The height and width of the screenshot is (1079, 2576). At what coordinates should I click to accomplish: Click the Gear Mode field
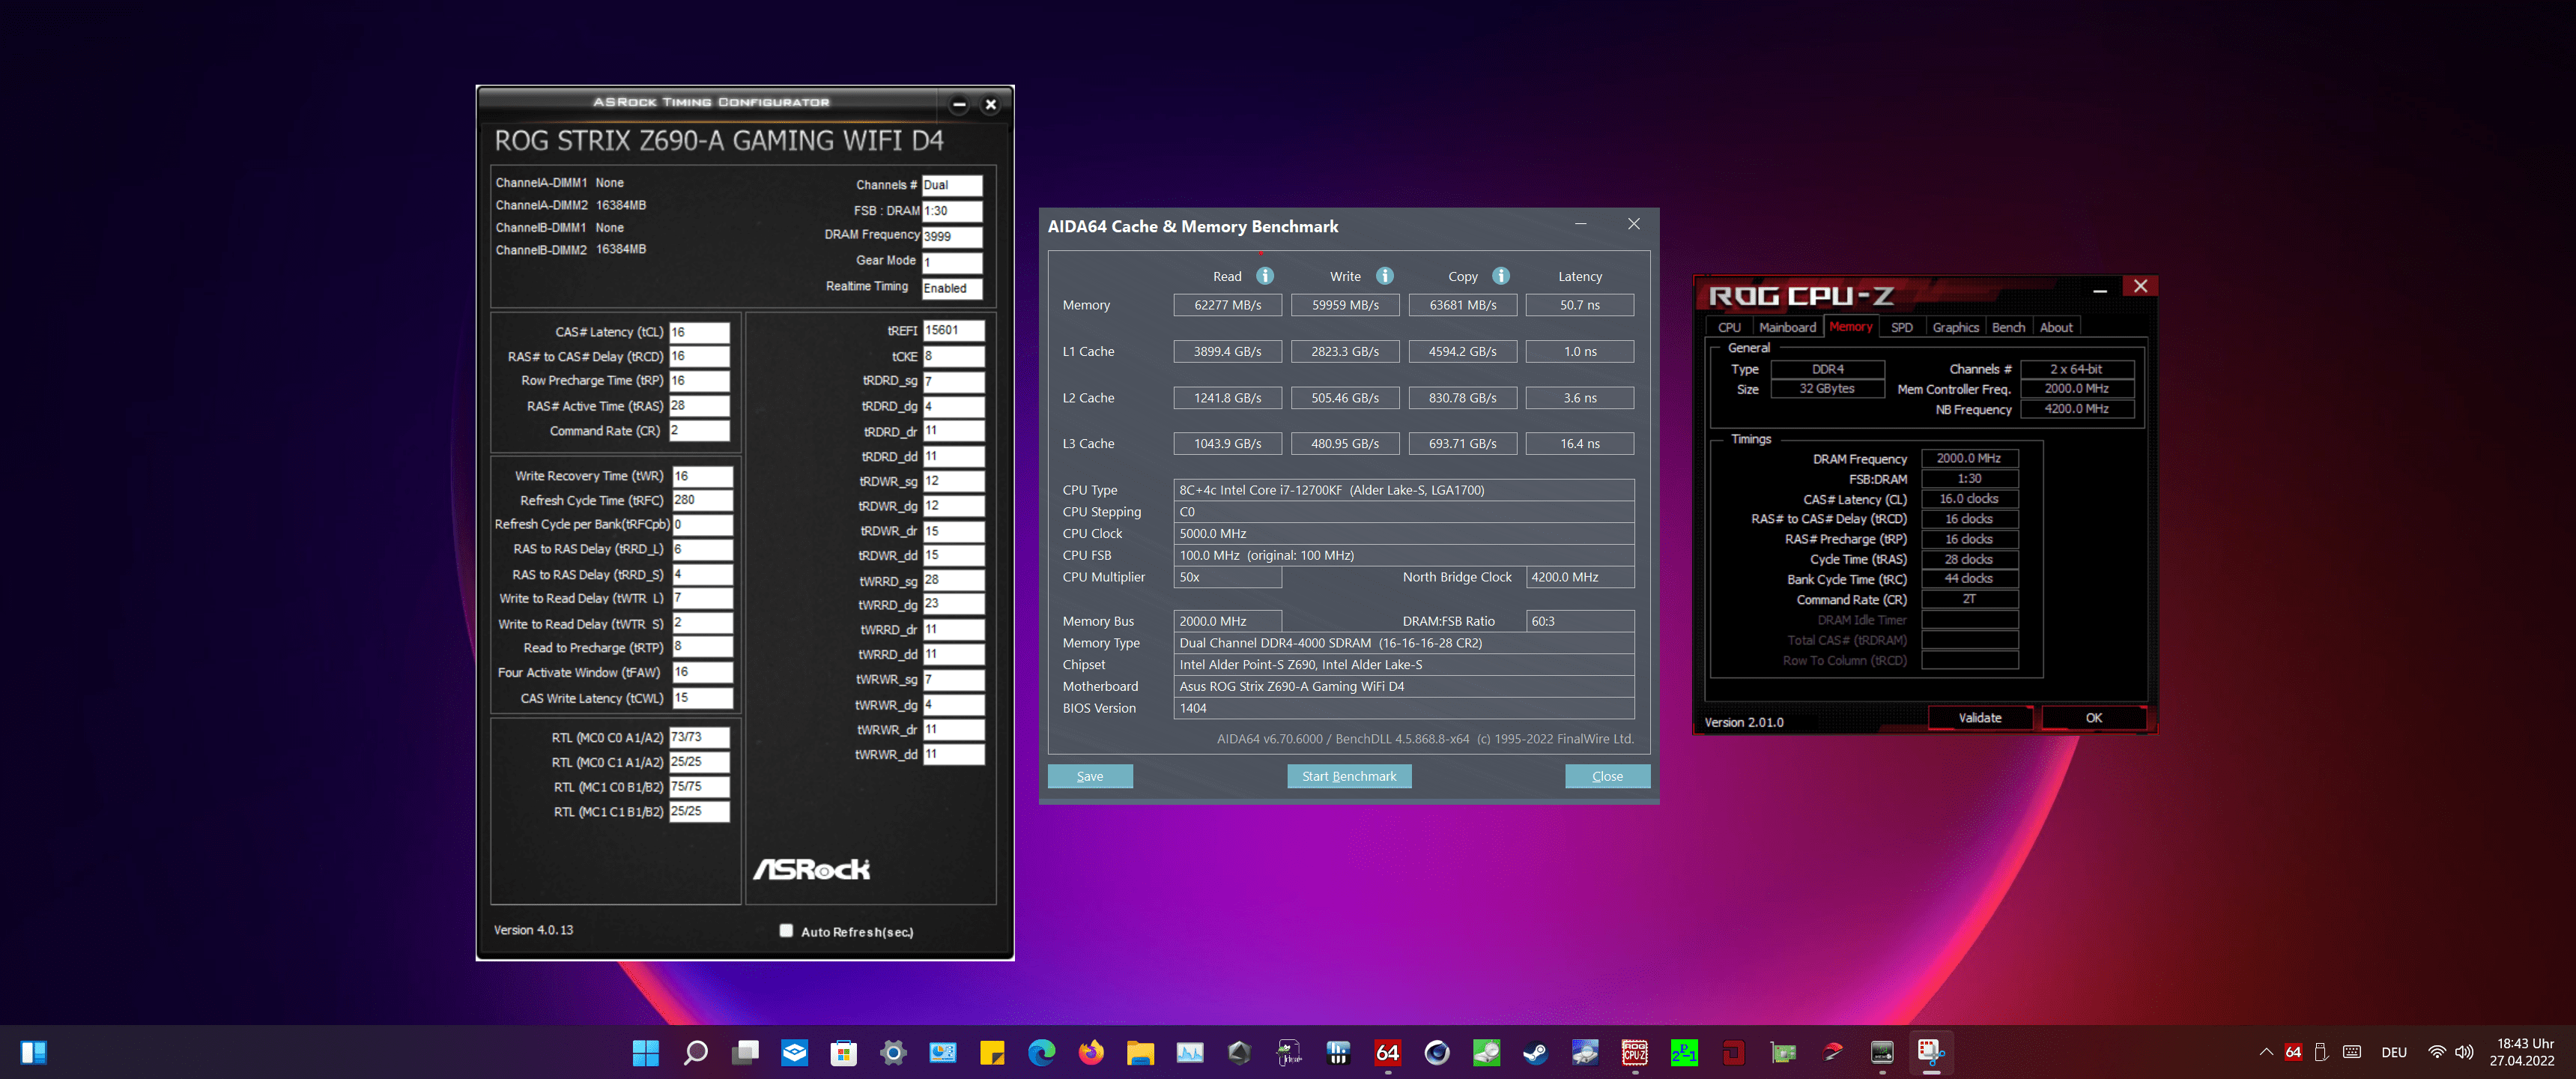tap(952, 262)
